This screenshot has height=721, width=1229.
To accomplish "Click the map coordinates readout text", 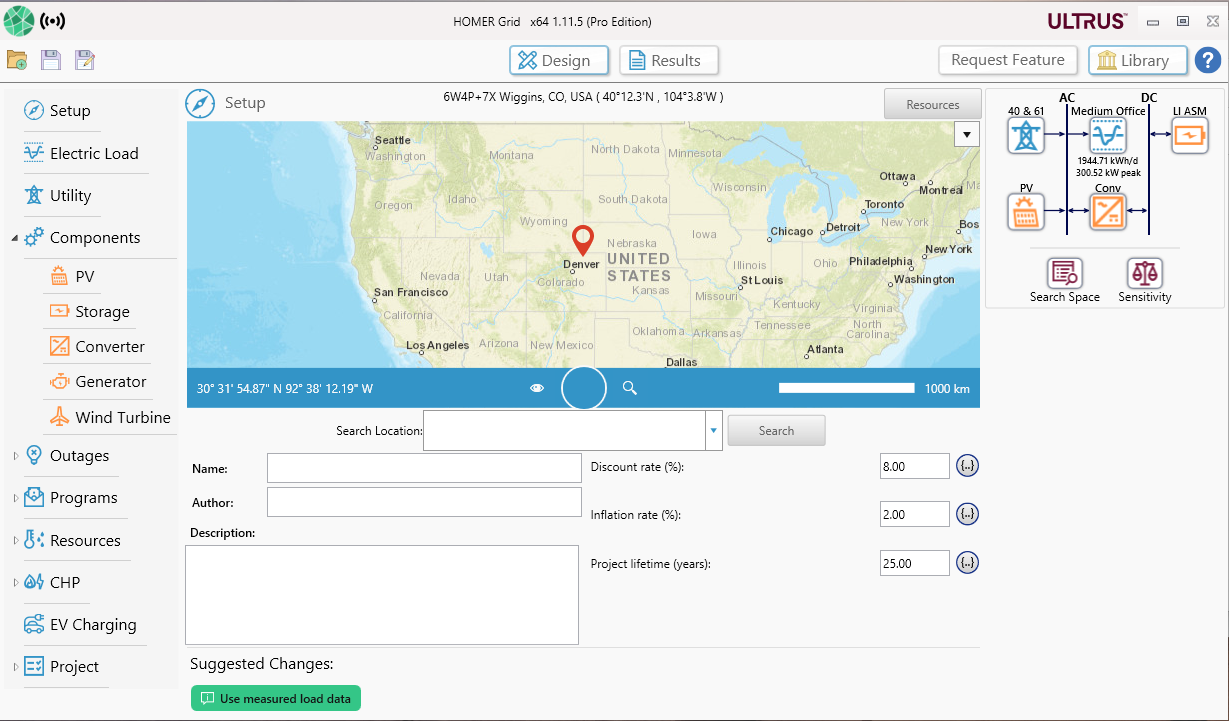I will (x=285, y=388).
